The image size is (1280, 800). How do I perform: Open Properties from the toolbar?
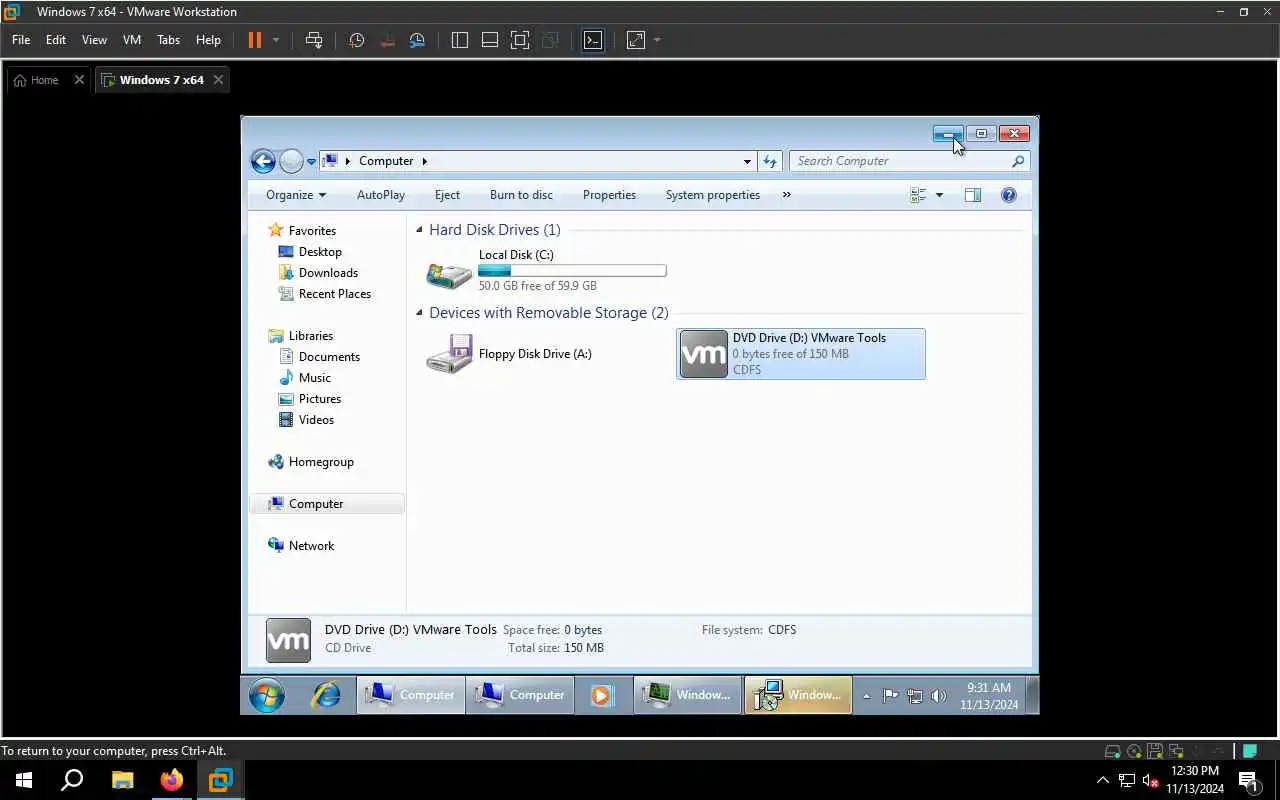click(609, 195)
